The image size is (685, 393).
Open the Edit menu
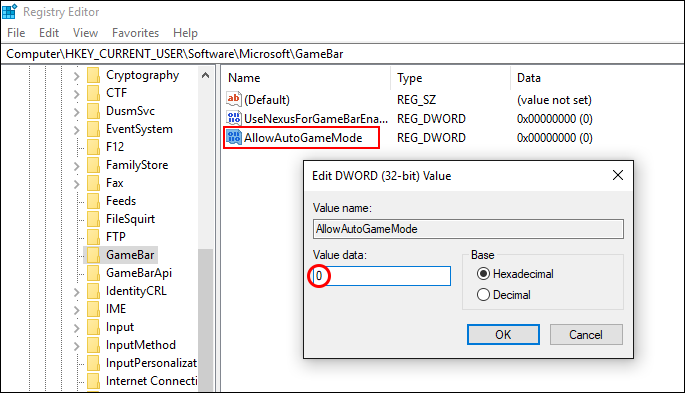tap(49, 33)
